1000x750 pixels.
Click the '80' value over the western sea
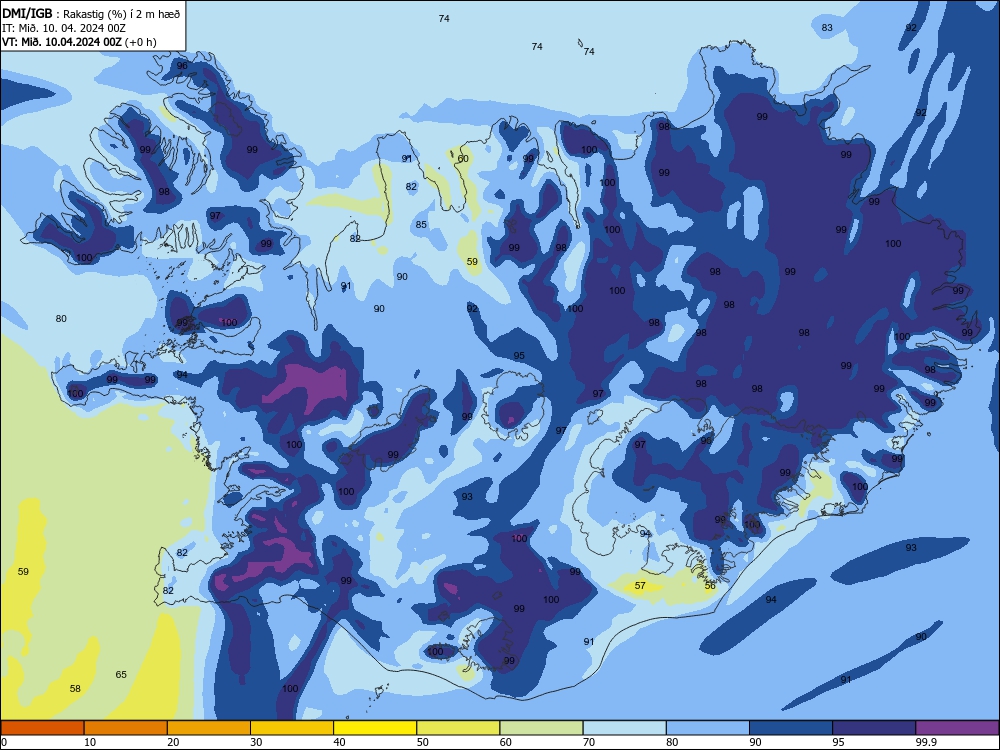coord(61,318)
